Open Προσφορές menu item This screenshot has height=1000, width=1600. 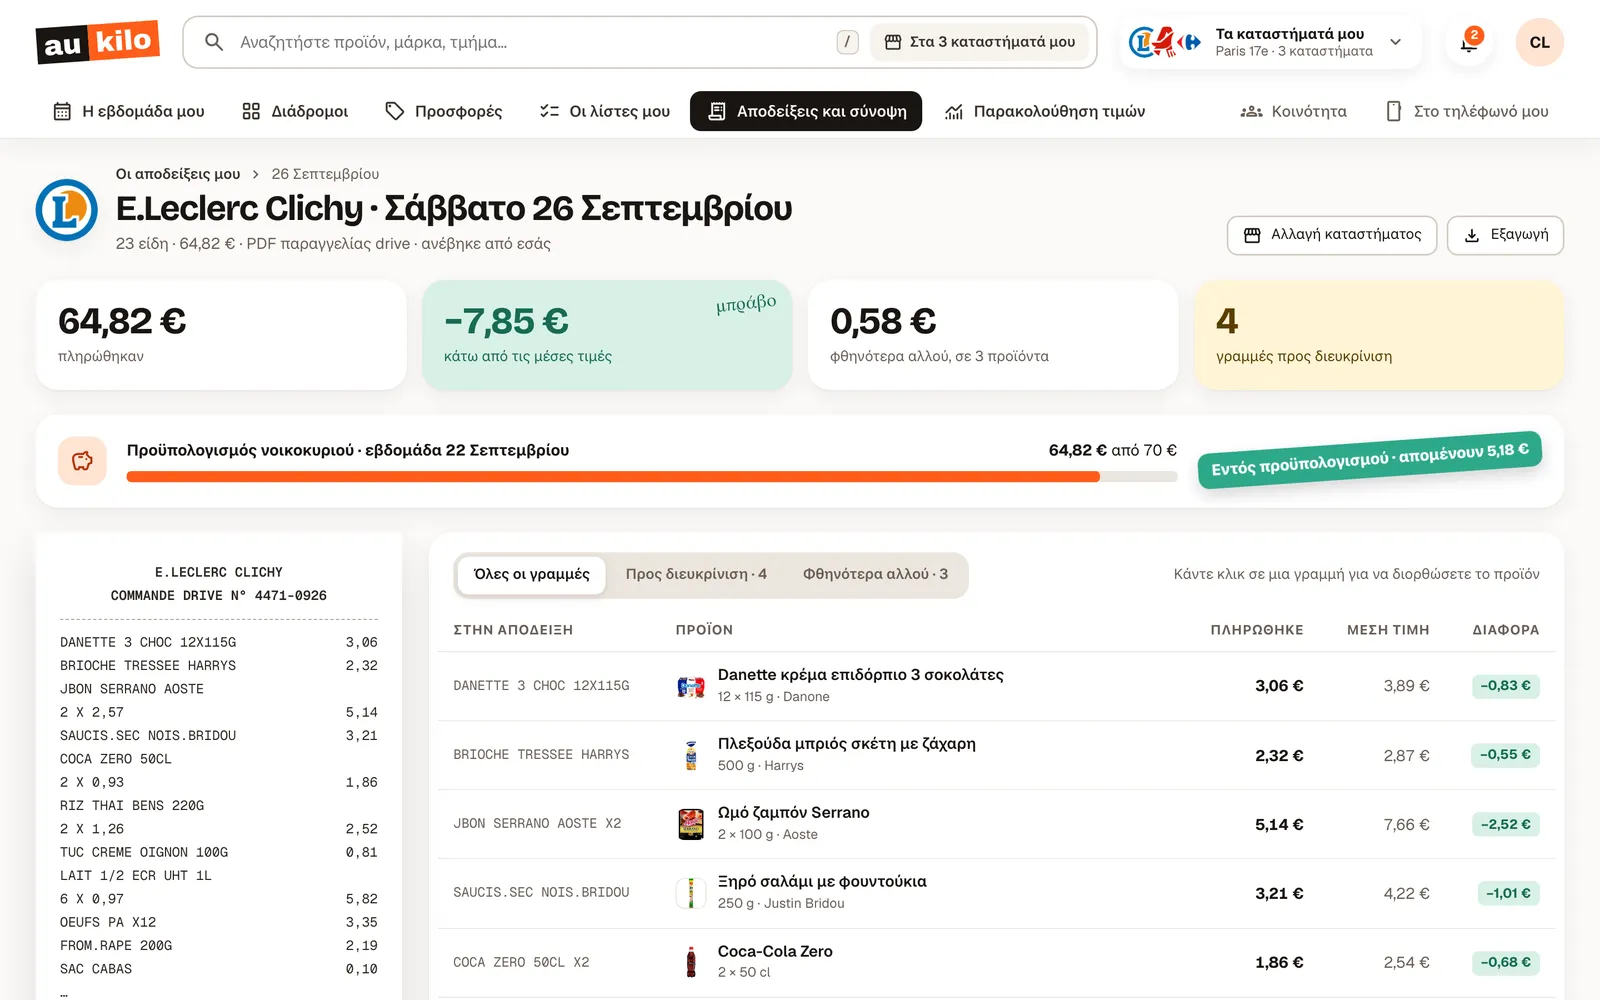[x=444, y=111]
